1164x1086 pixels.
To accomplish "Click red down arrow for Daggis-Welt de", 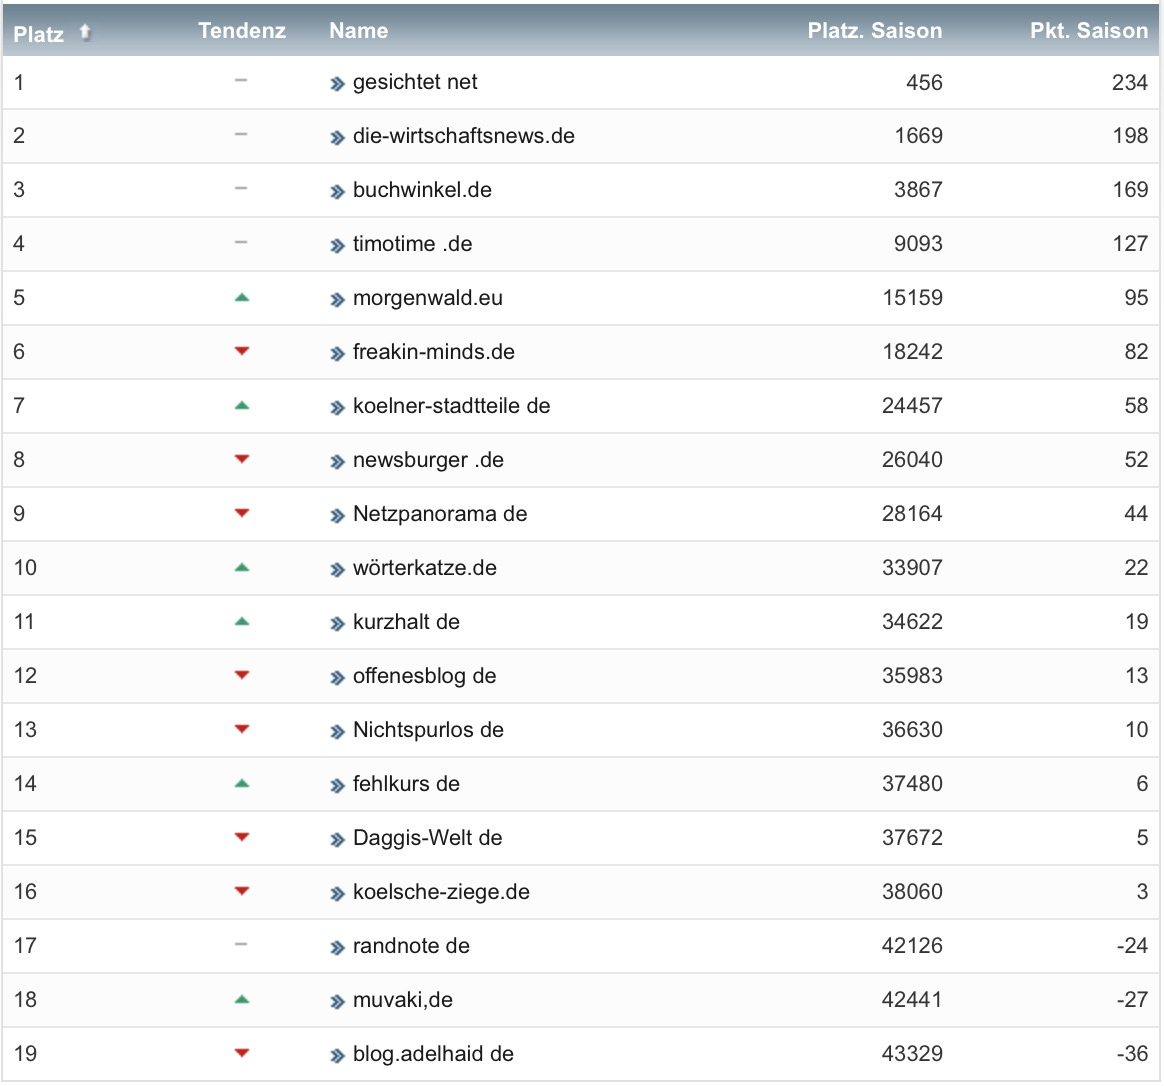I will (241, 837).
